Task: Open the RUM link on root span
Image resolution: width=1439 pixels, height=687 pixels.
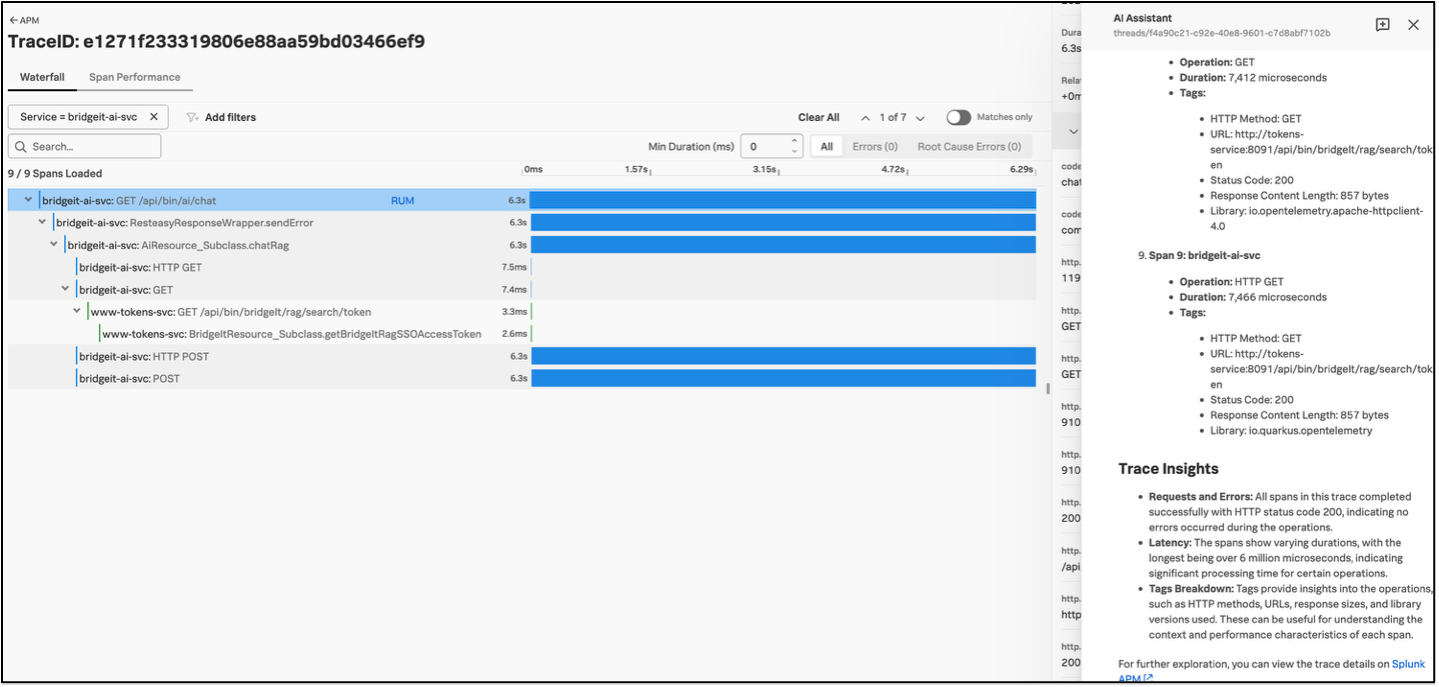Action: coord(402,200)
